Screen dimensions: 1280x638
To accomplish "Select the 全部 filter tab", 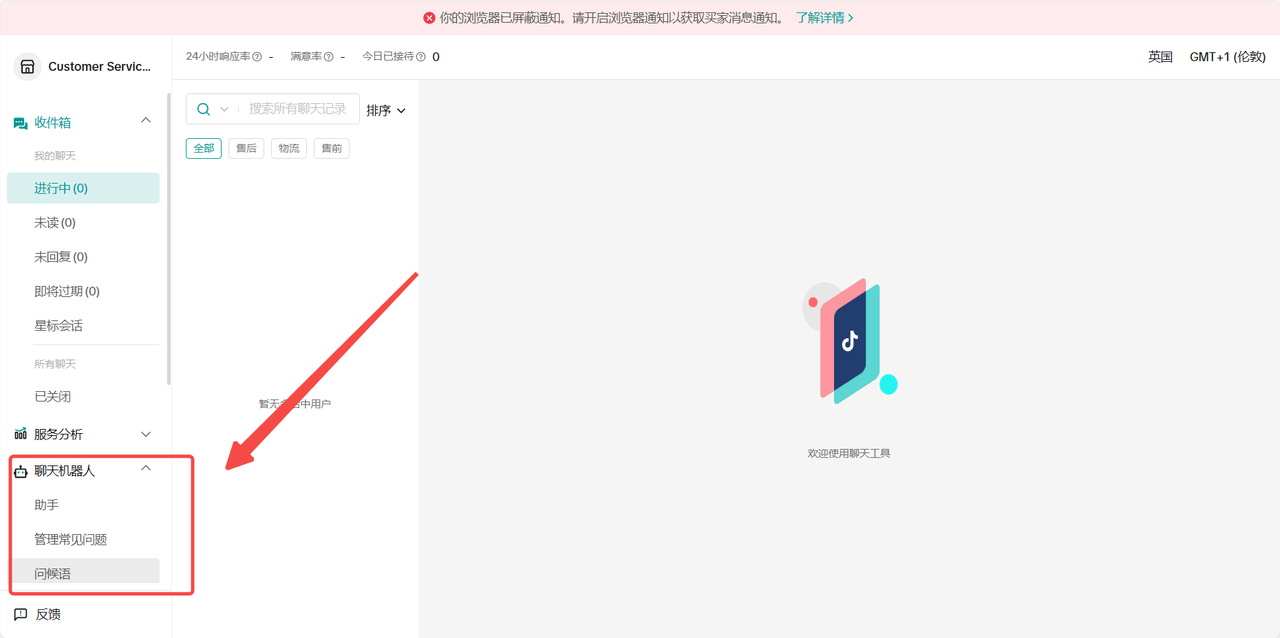I will [203, 147].
